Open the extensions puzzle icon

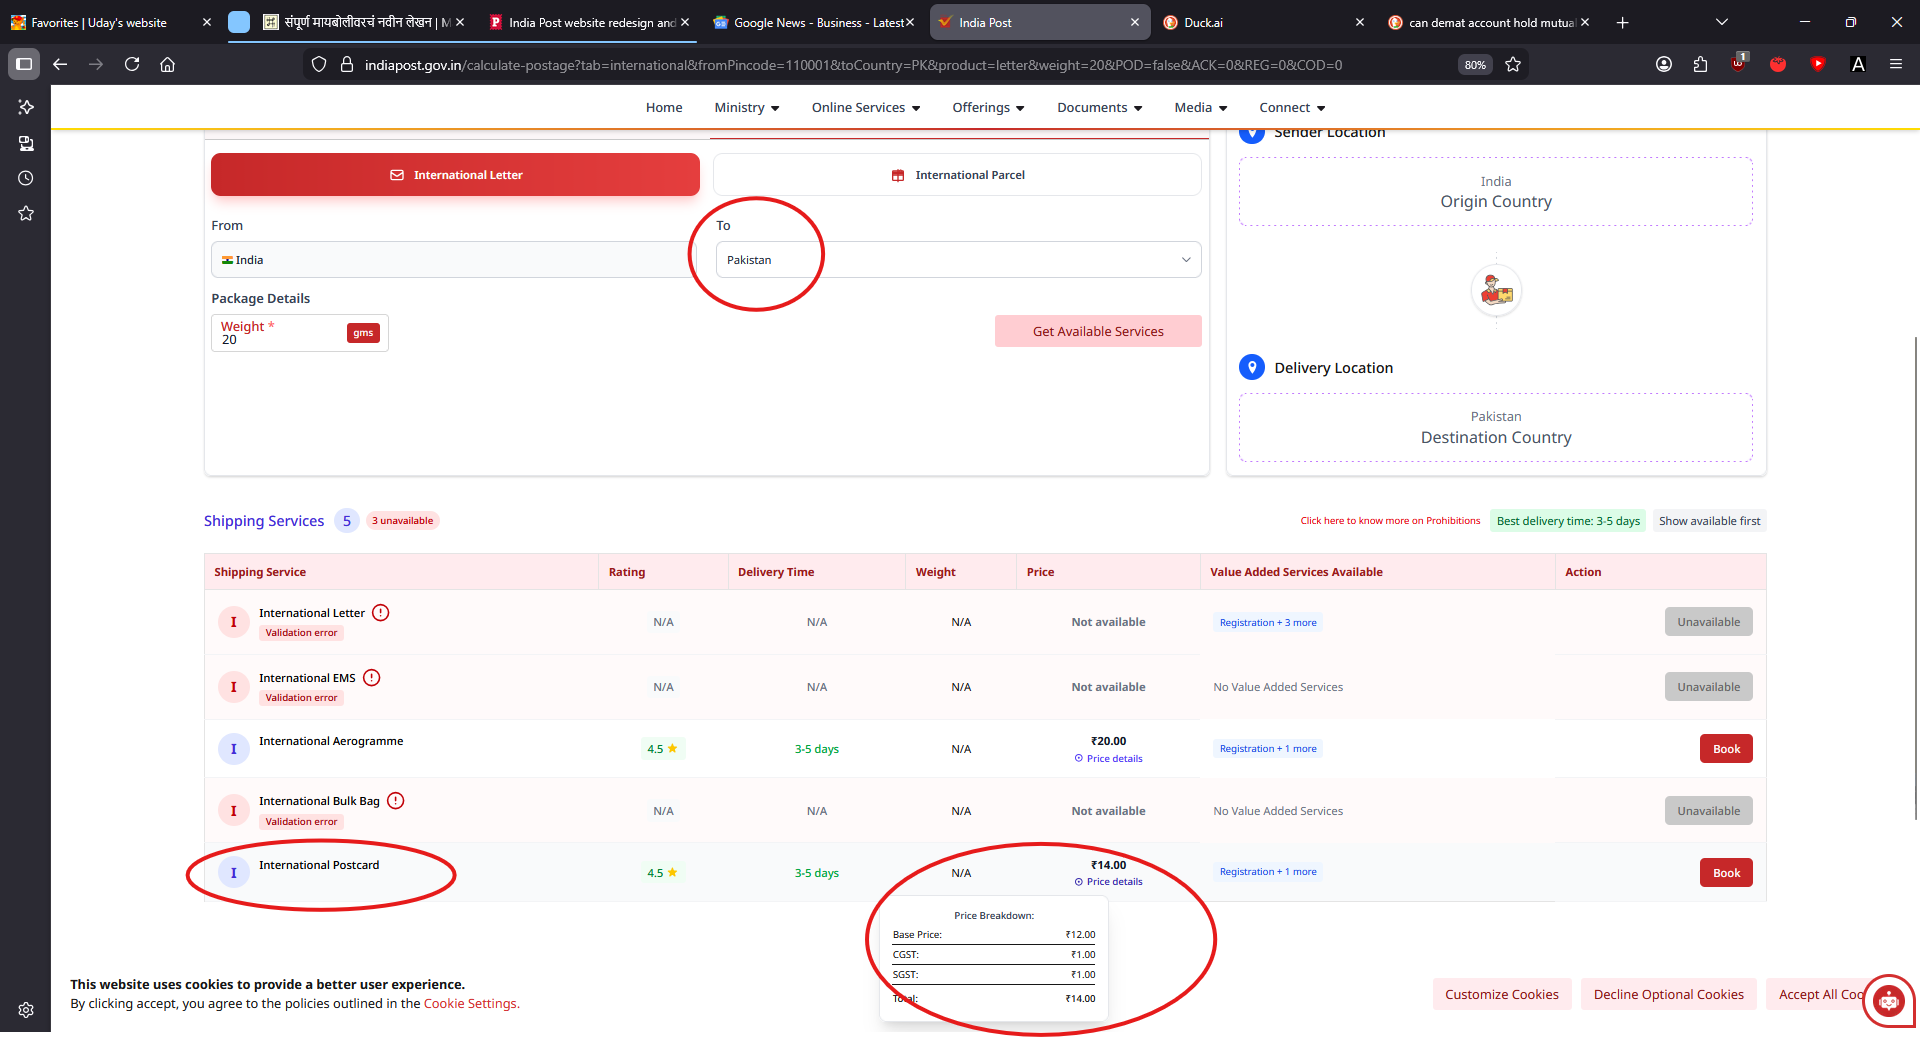click(x=1700, y=64)
